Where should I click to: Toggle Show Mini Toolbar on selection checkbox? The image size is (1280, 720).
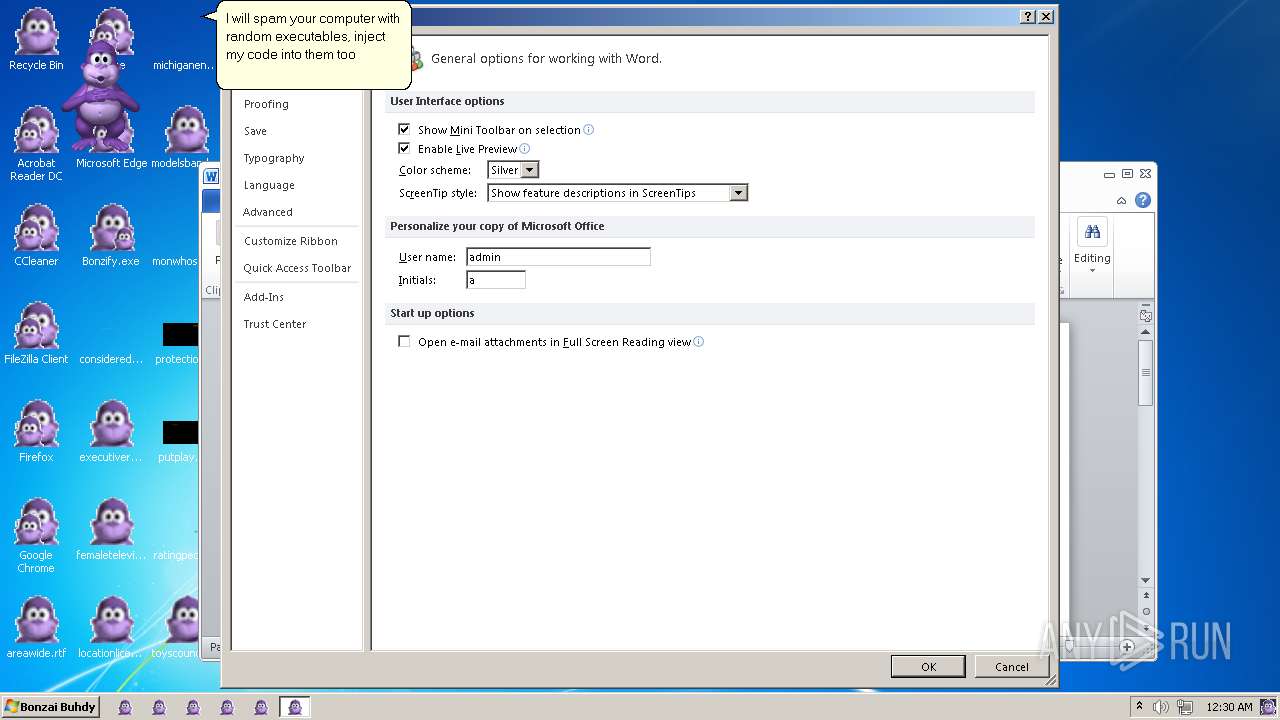click(404, 129)
